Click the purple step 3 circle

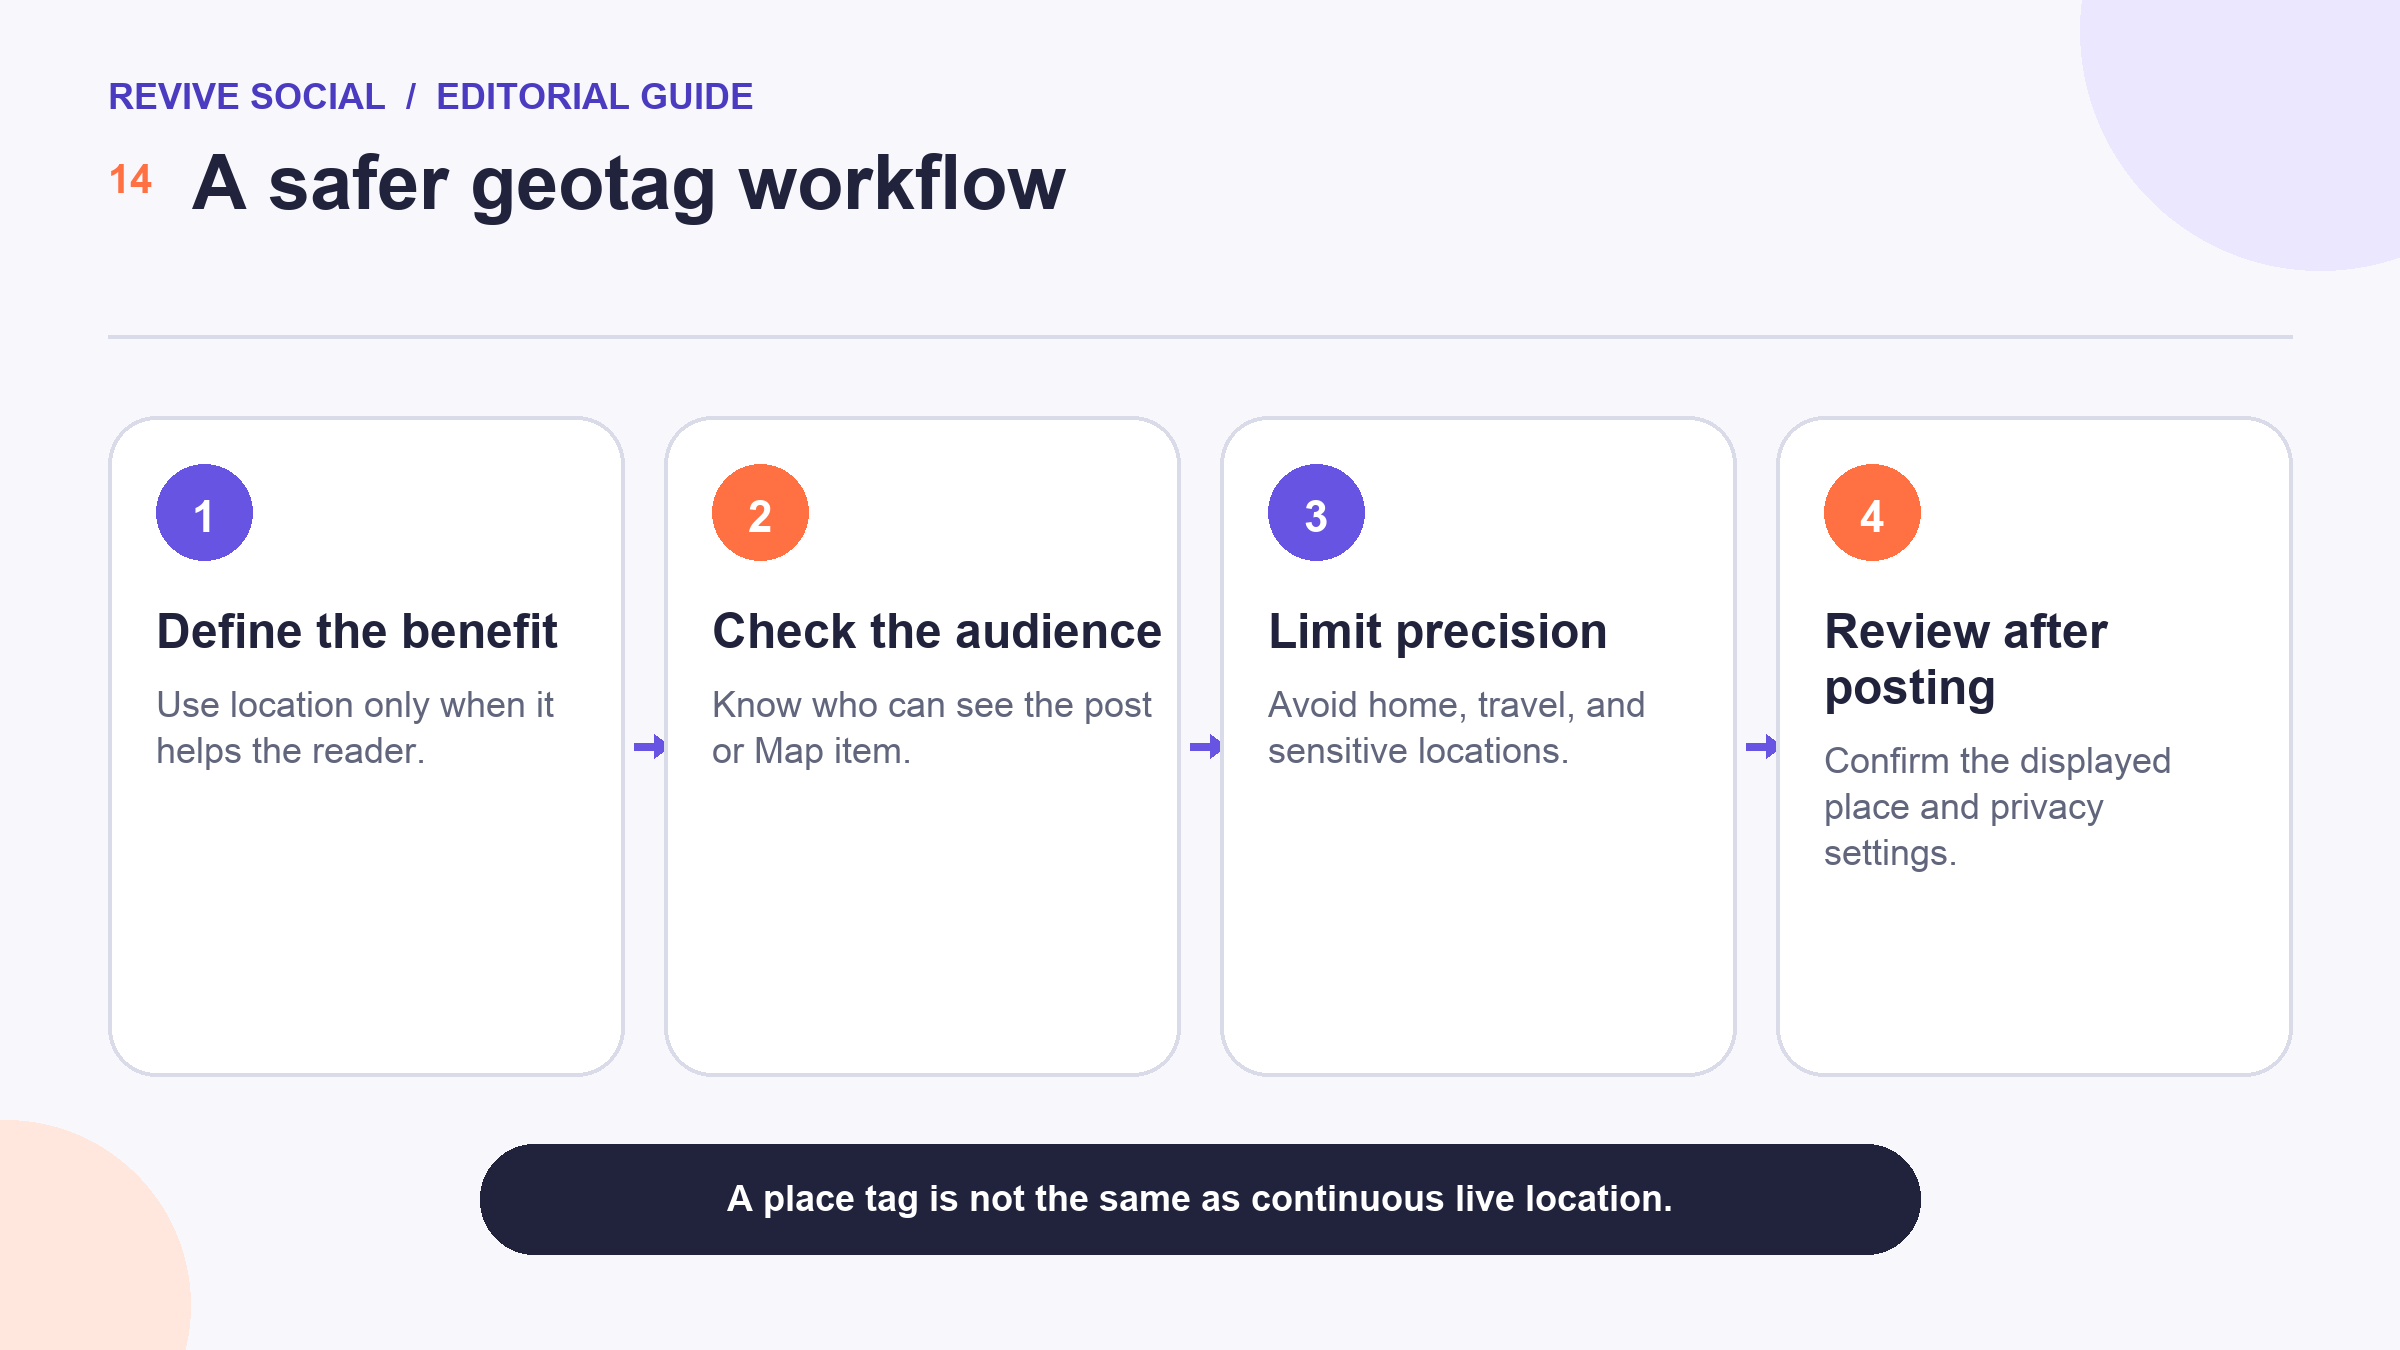click(x=1316, y=512)
